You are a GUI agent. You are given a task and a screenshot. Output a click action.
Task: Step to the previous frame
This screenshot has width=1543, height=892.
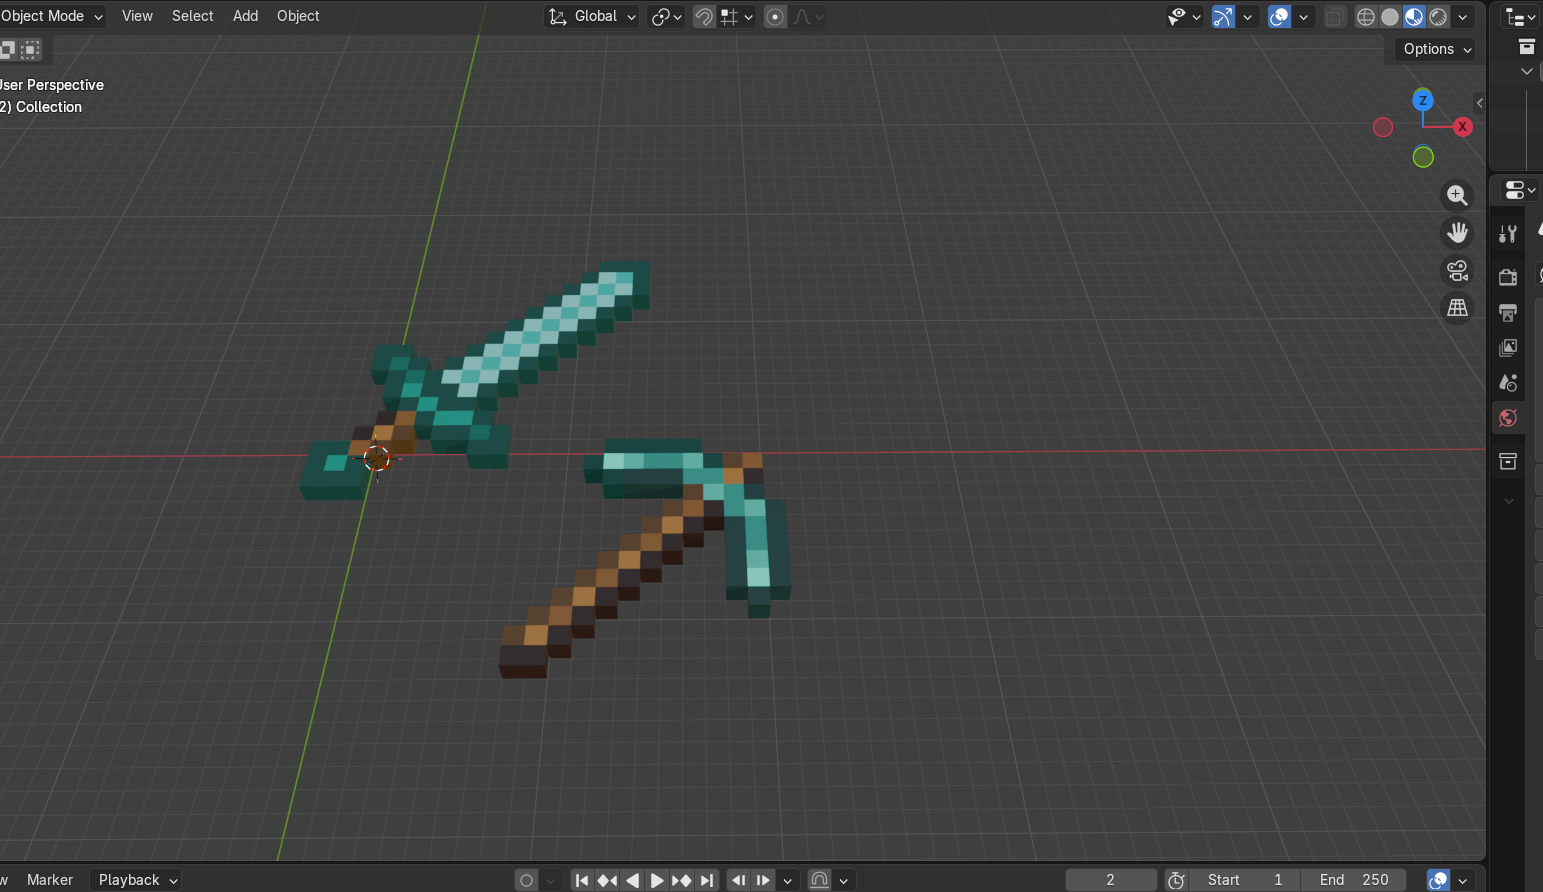[x=738, y=880]
